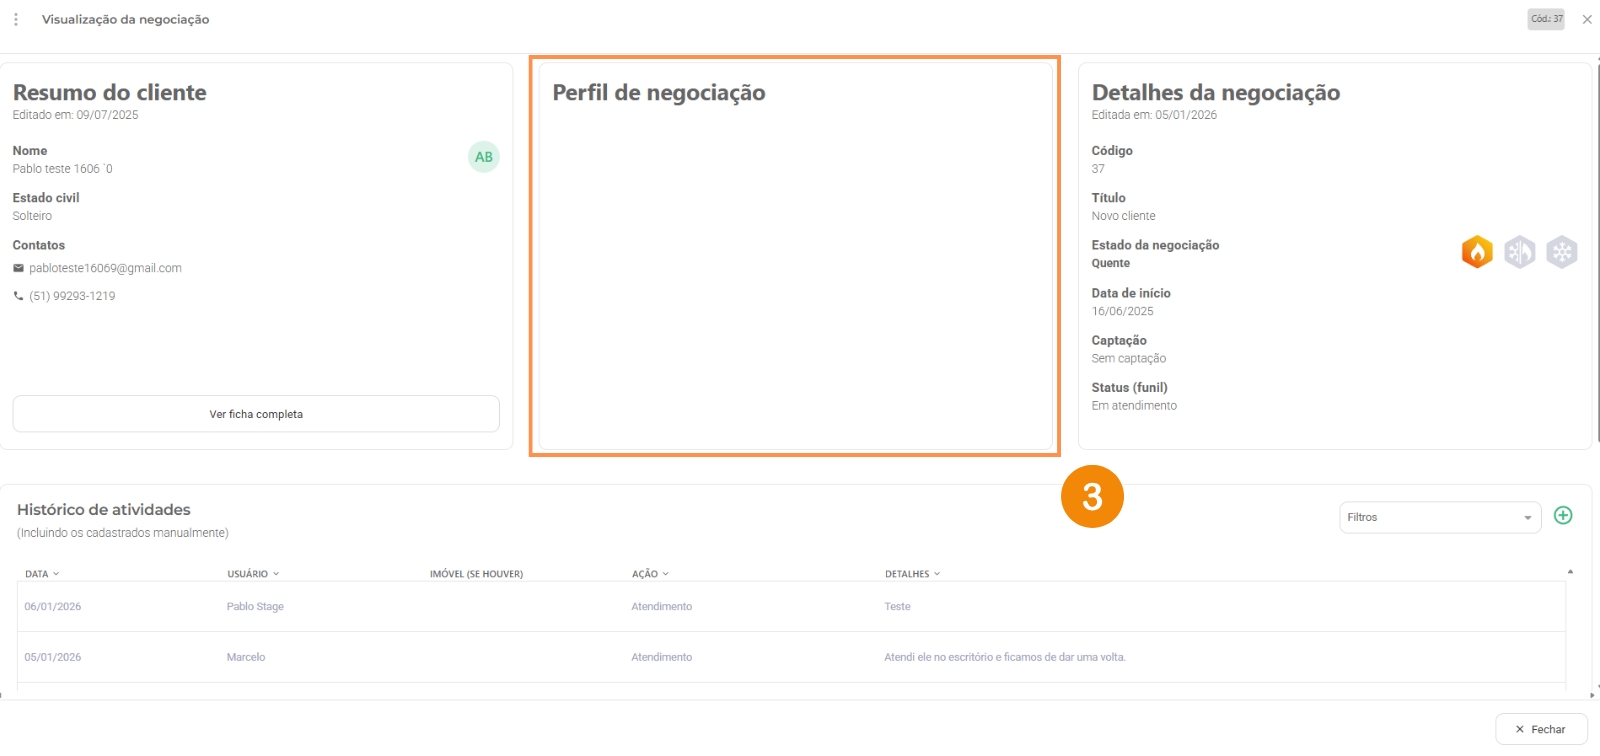Viewport: 1600px width, 756px height.
Task: Open the Filtros dropdown
Action: coord(1439,517)
